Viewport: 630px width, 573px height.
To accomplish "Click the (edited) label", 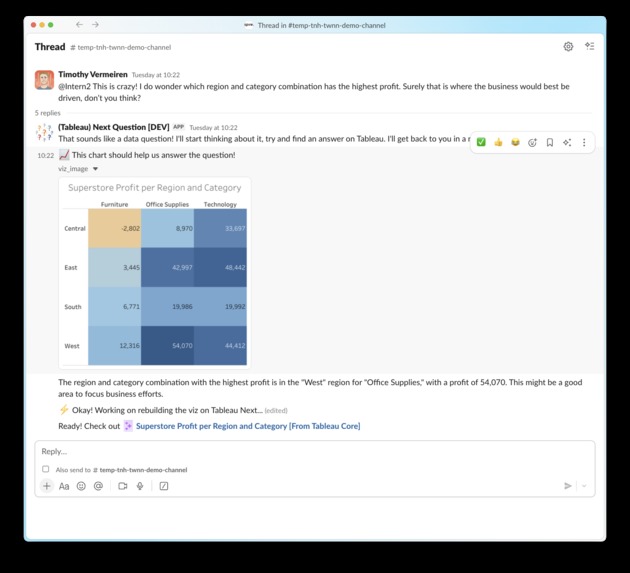I will [276, 411].
